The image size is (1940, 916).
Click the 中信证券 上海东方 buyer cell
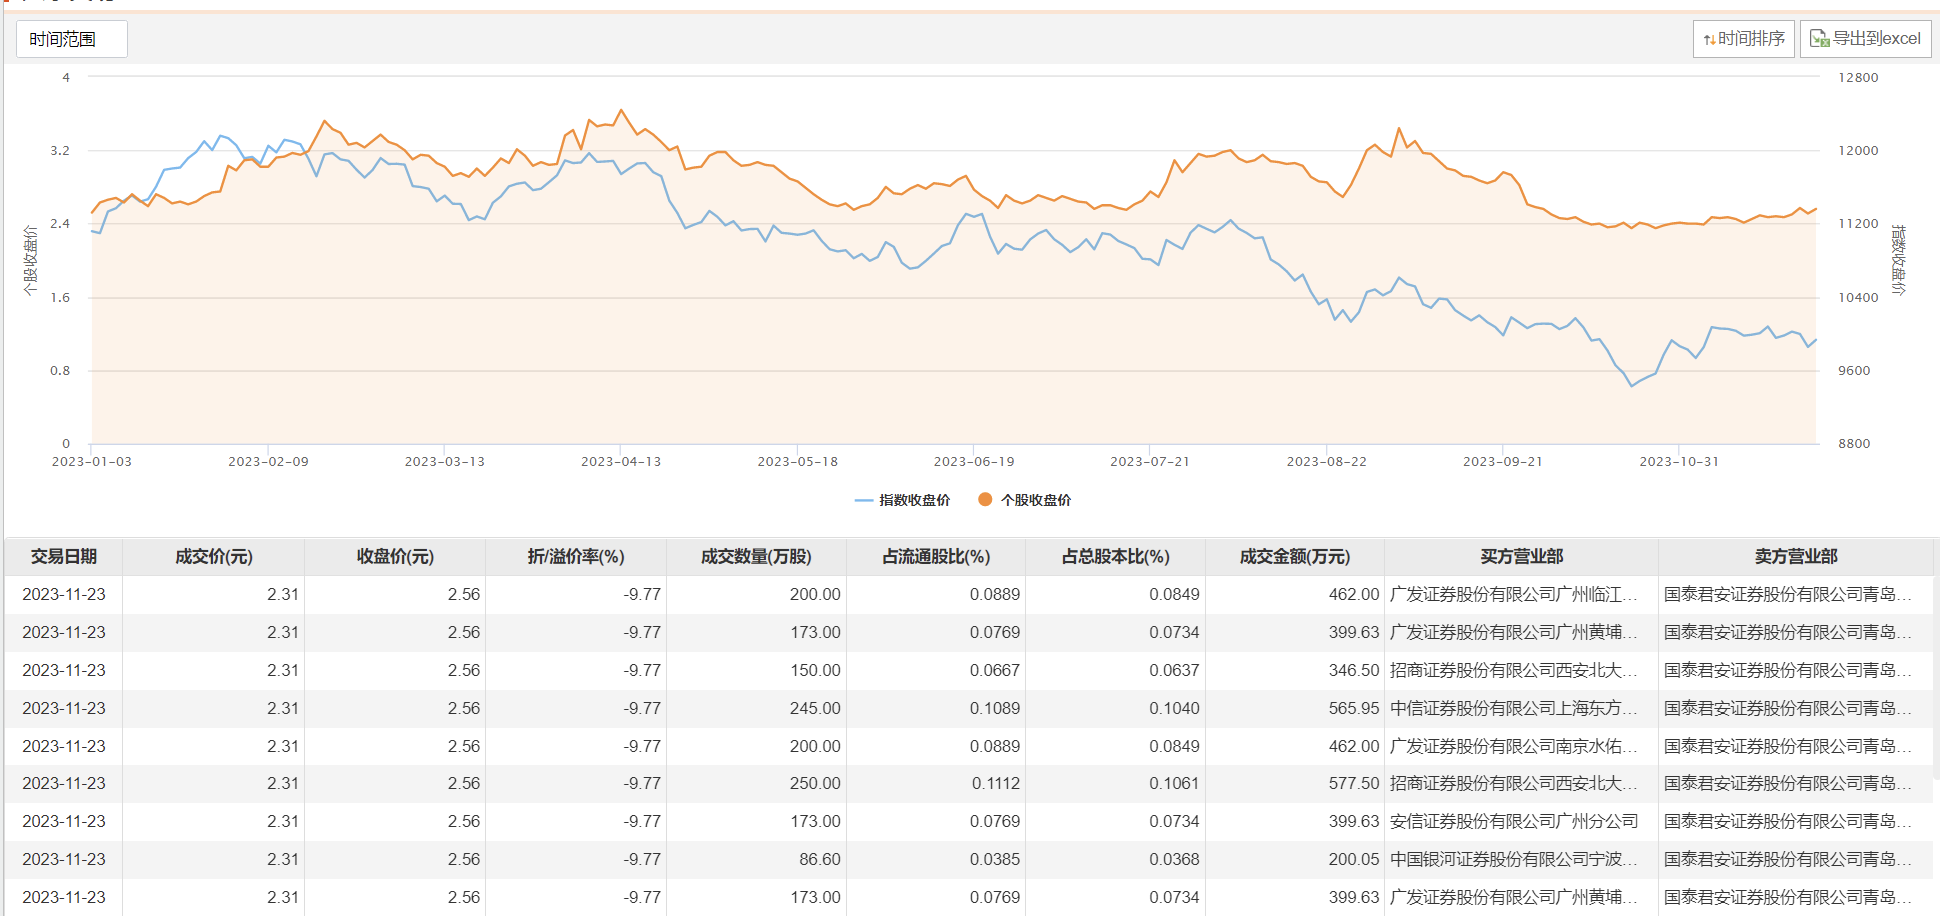click(1514, 708)
